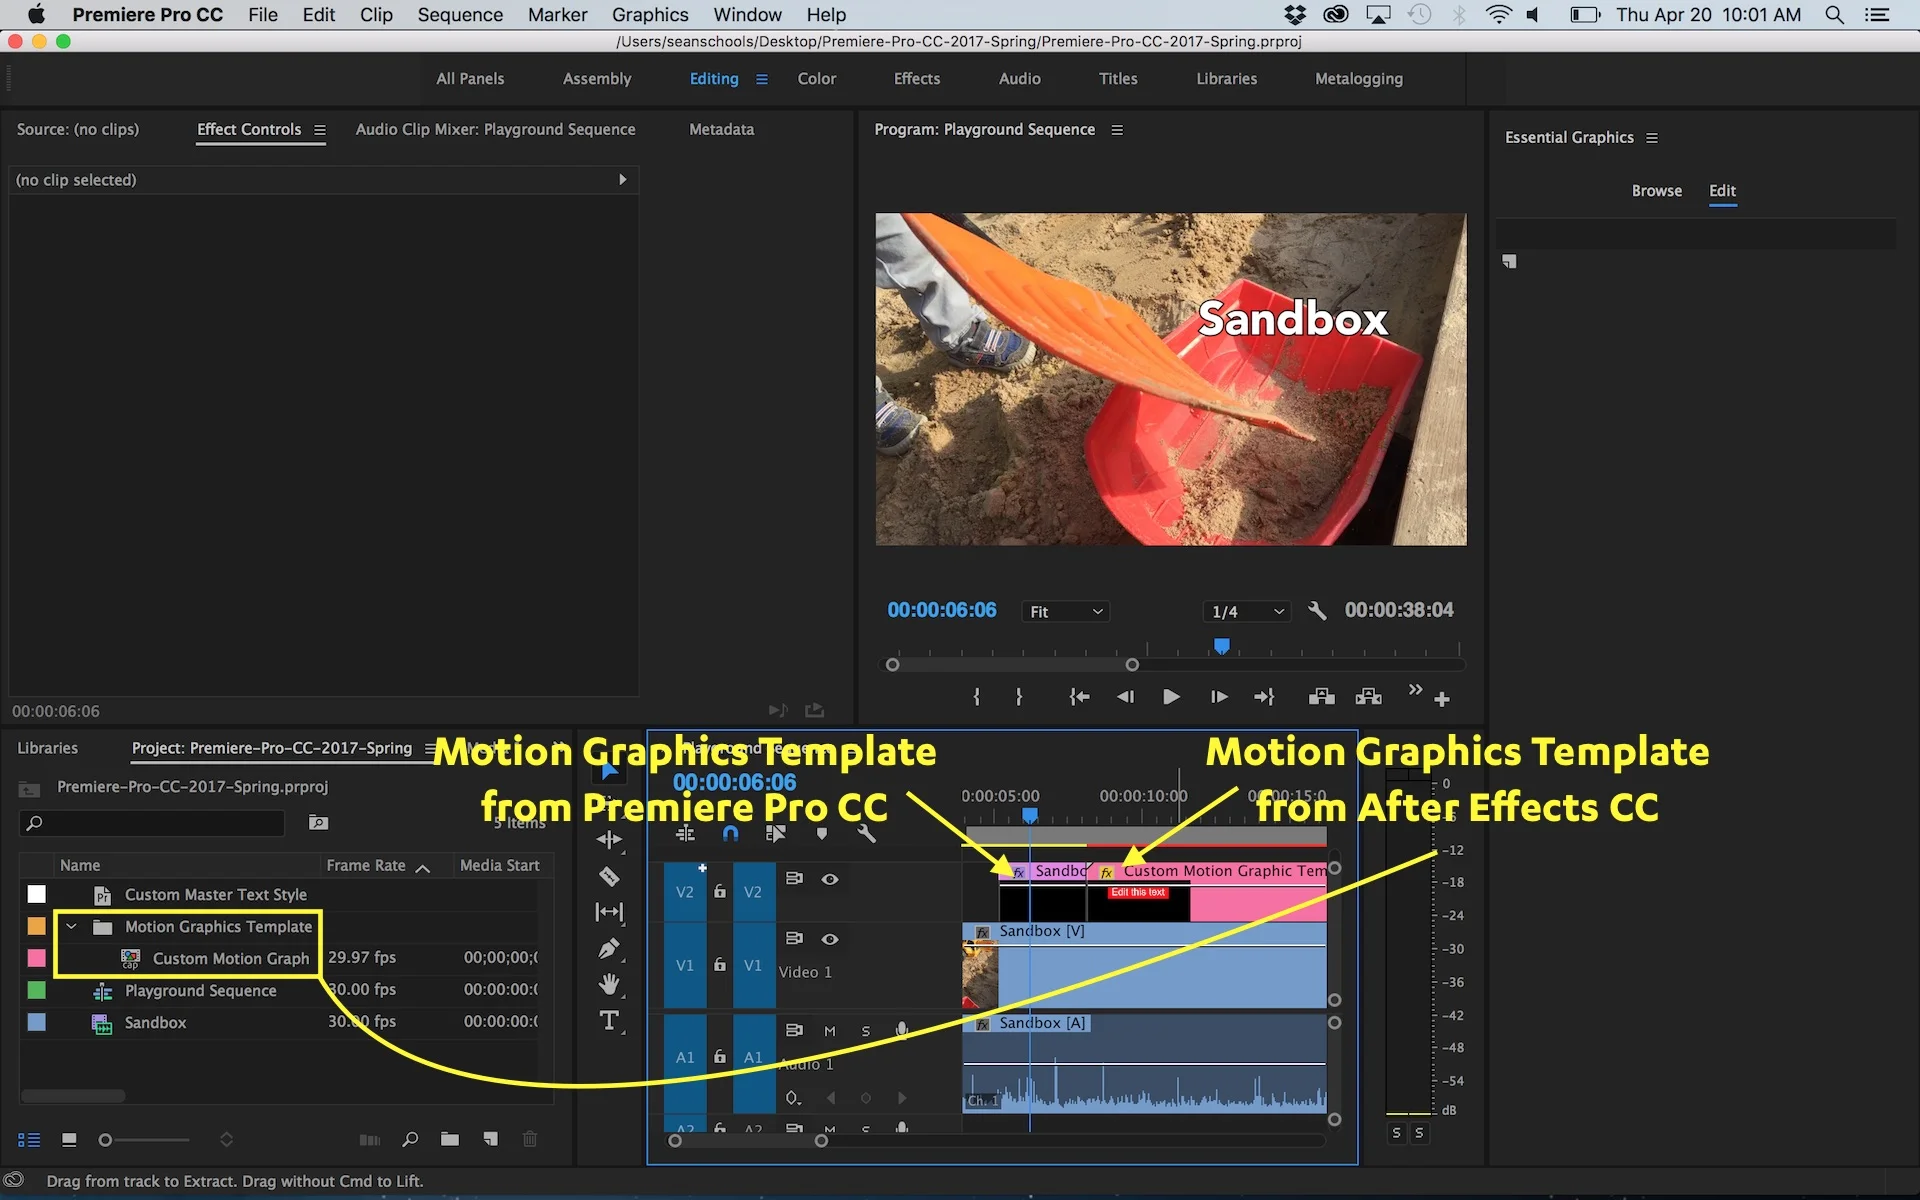This screenshot has width=1920, height=1200.
Task: Select the Pen tool
Action: (608, 948)
